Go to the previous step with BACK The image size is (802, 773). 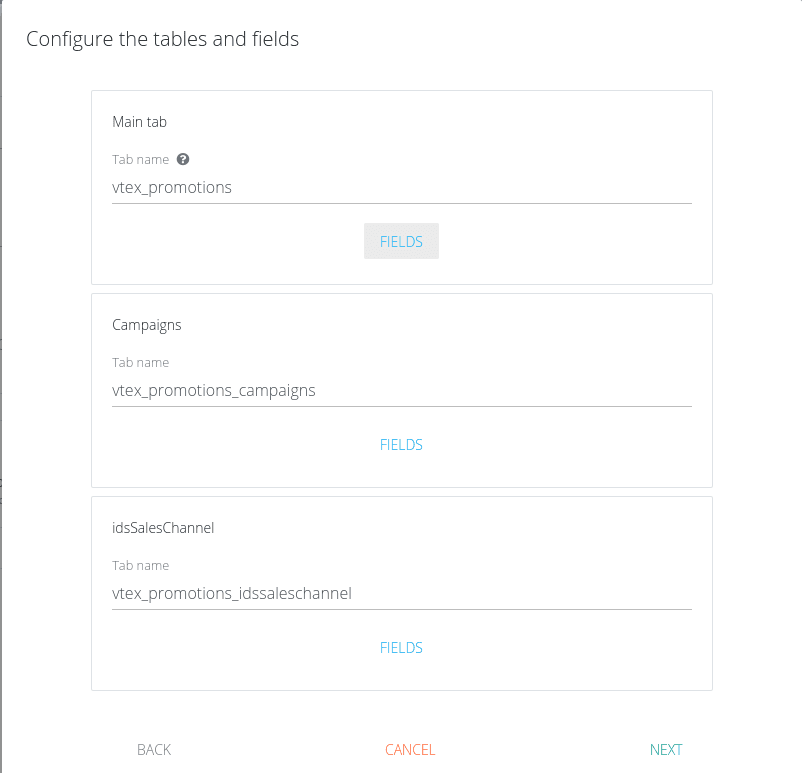click(x=154, y=750)
